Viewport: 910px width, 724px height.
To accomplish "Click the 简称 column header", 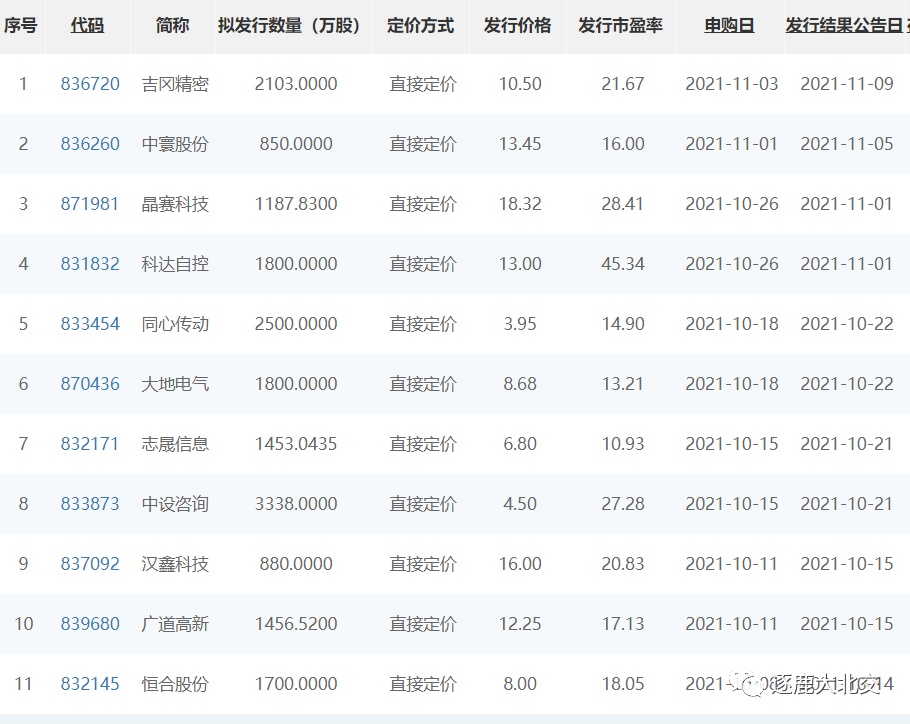I will click(172, 26).
